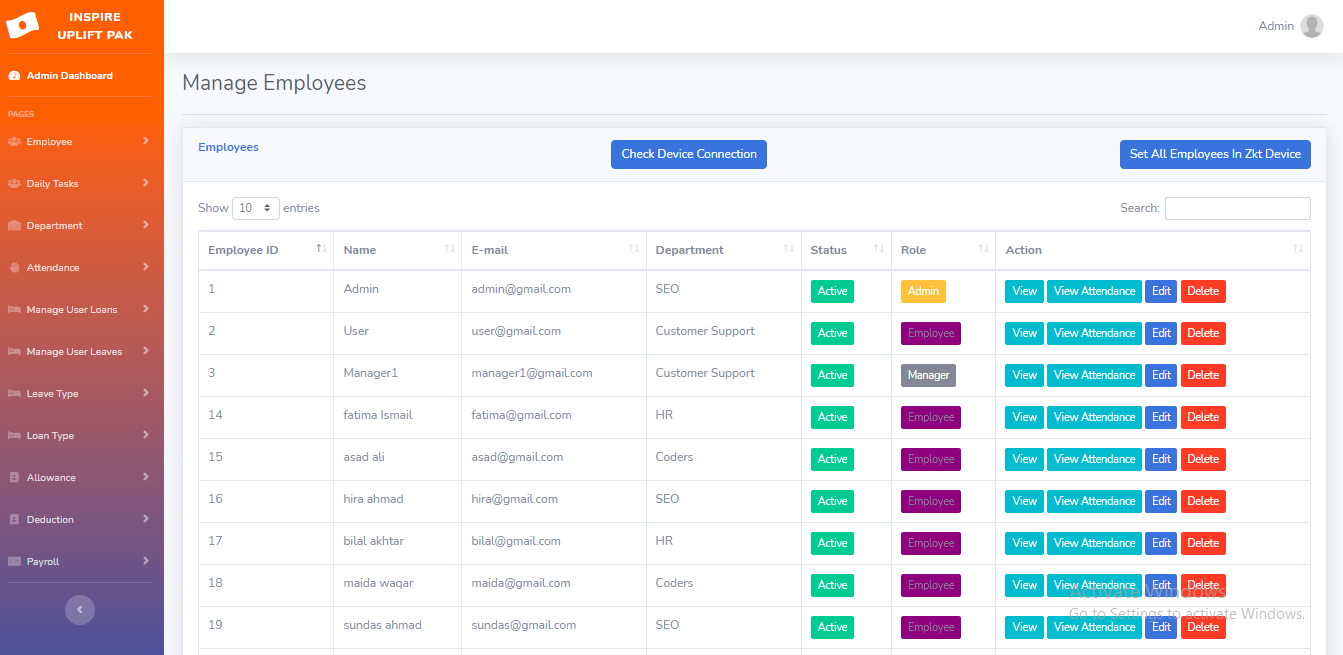
Task: Click the Department building icon in sidebar
Action: [x=14, y=226]
